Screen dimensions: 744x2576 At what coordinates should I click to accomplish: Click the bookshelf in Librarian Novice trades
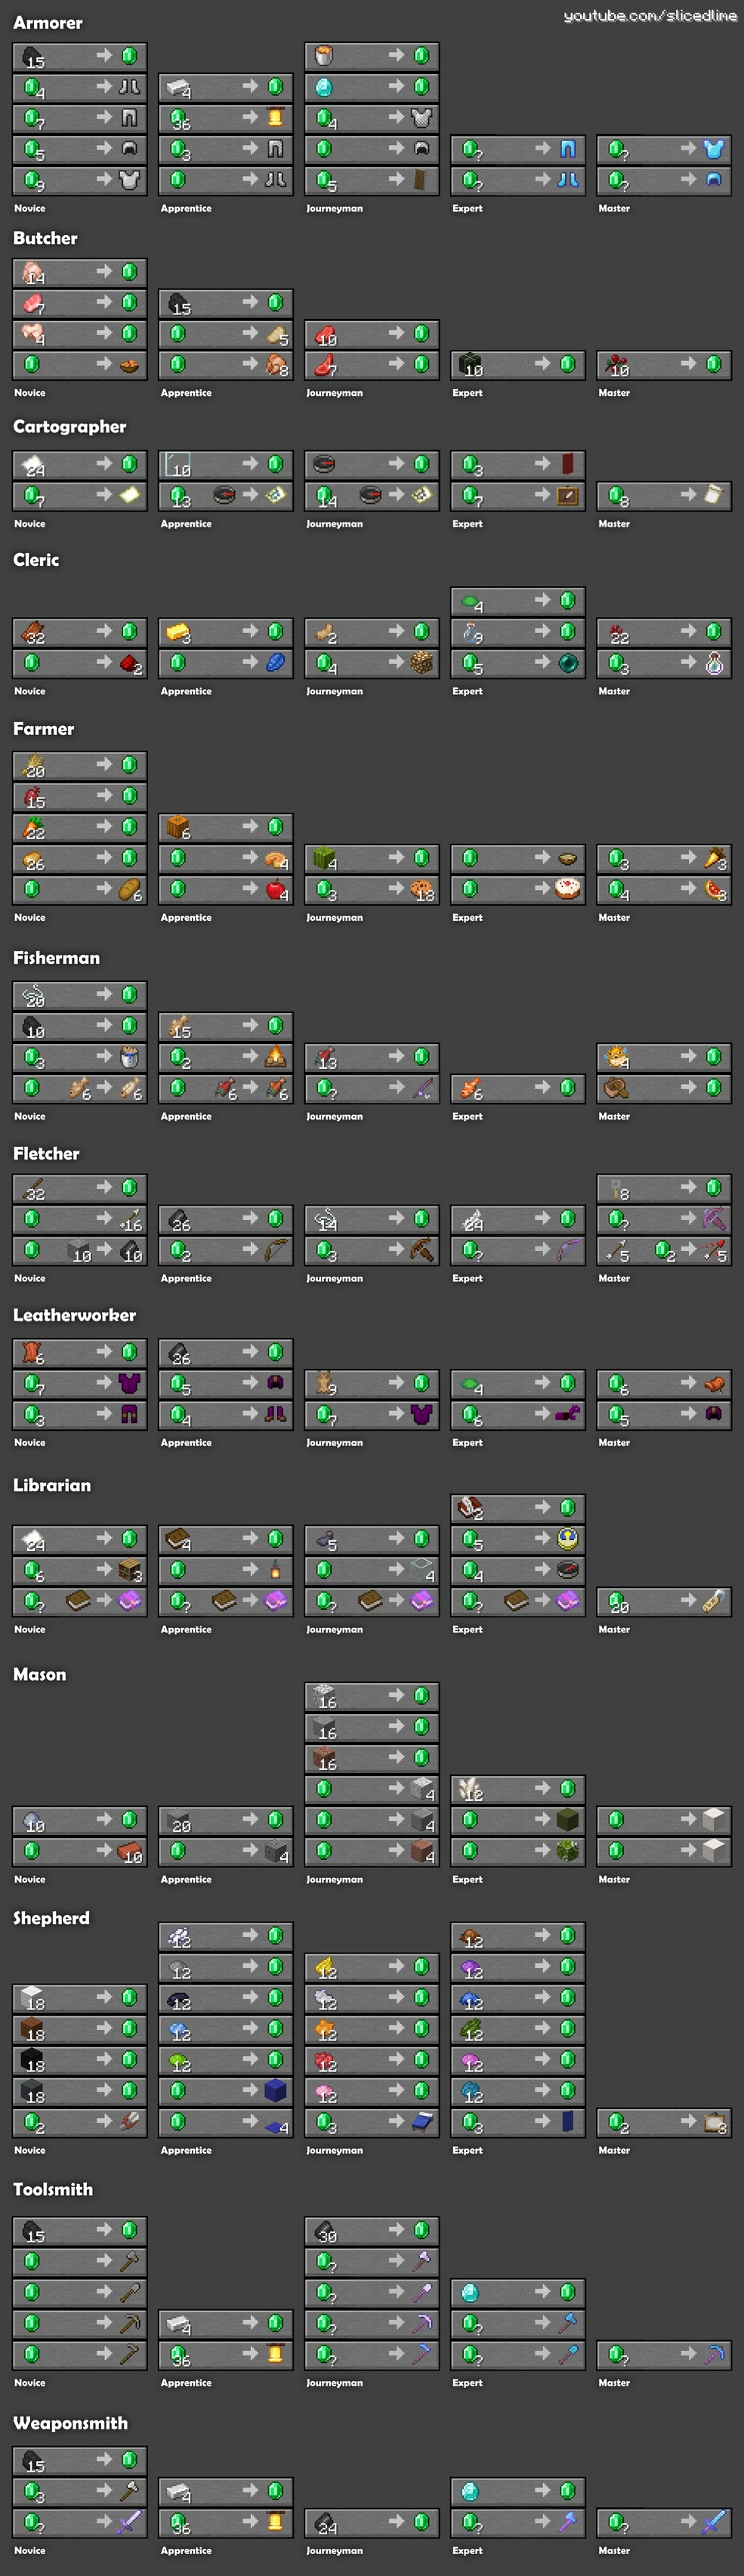tap(130, 1569)
